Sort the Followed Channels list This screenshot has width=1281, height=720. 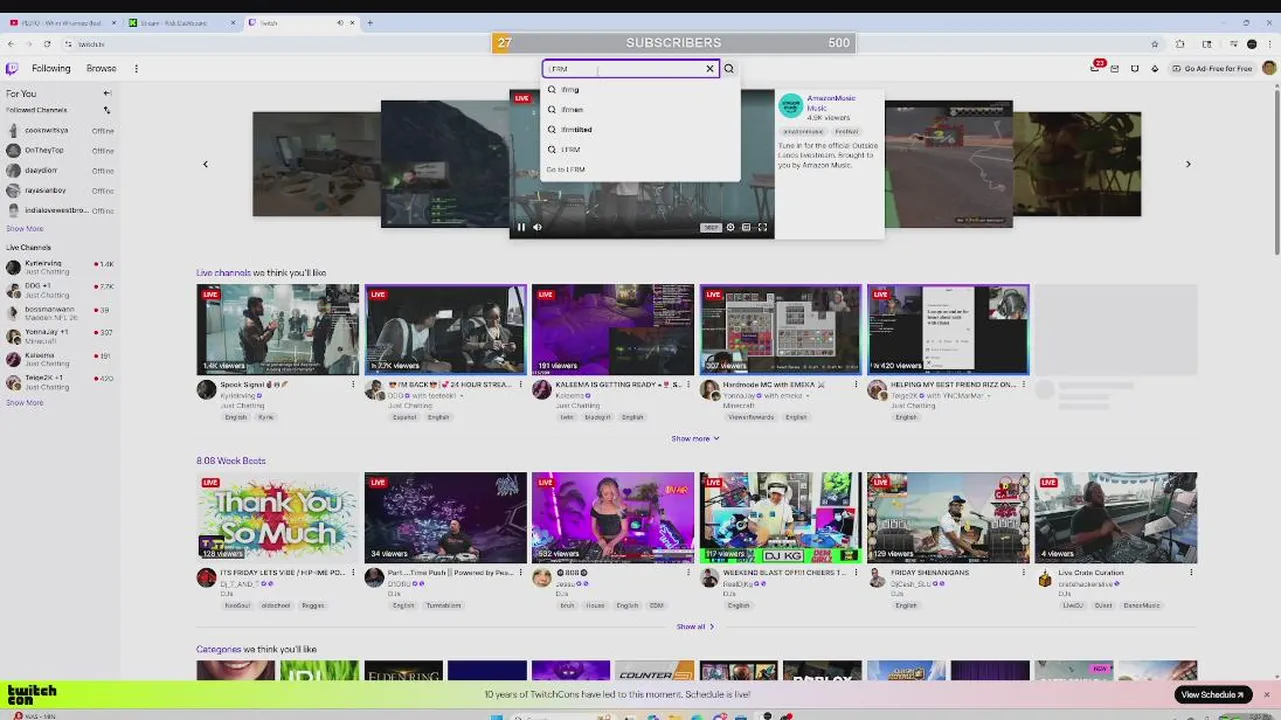coord(107,110)
